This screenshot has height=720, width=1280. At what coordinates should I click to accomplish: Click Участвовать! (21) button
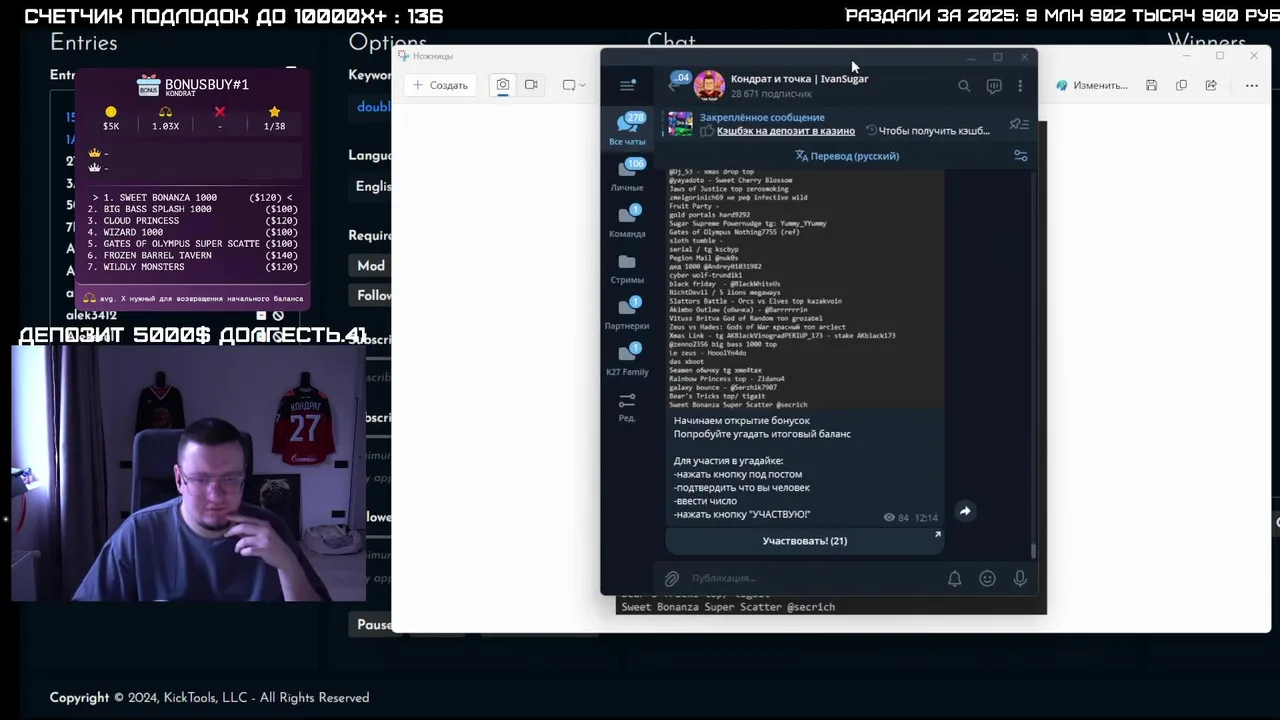(805, 541)
